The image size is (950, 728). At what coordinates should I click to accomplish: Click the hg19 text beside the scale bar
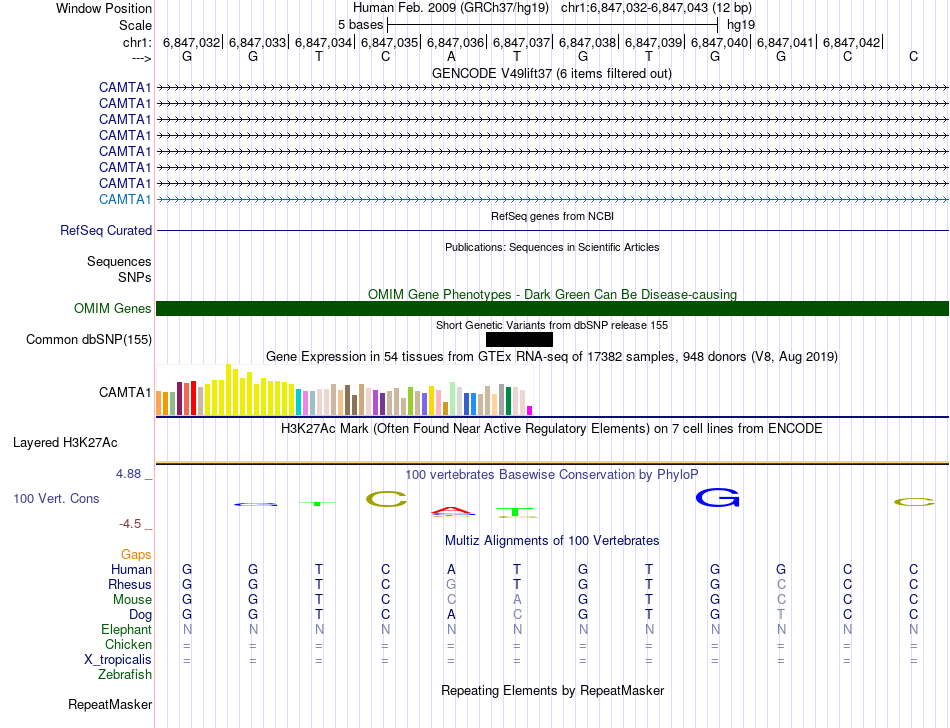coord(741,25)
